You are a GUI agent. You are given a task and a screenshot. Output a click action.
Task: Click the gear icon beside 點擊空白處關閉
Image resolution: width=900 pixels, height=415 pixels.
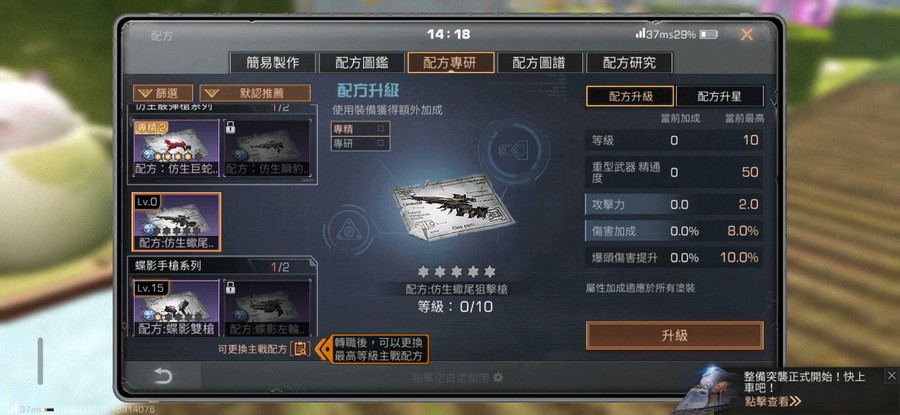(x=498, y=378)
